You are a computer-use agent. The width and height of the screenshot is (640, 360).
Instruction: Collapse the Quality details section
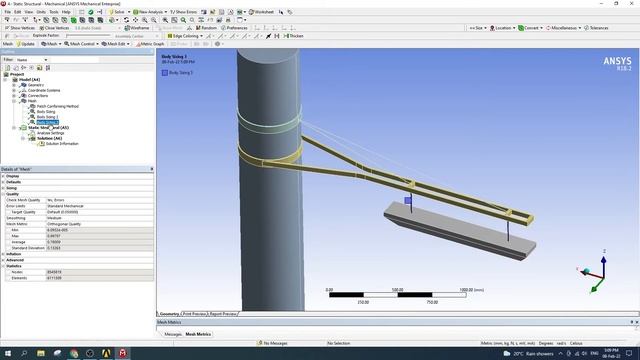tap(3, 194)
